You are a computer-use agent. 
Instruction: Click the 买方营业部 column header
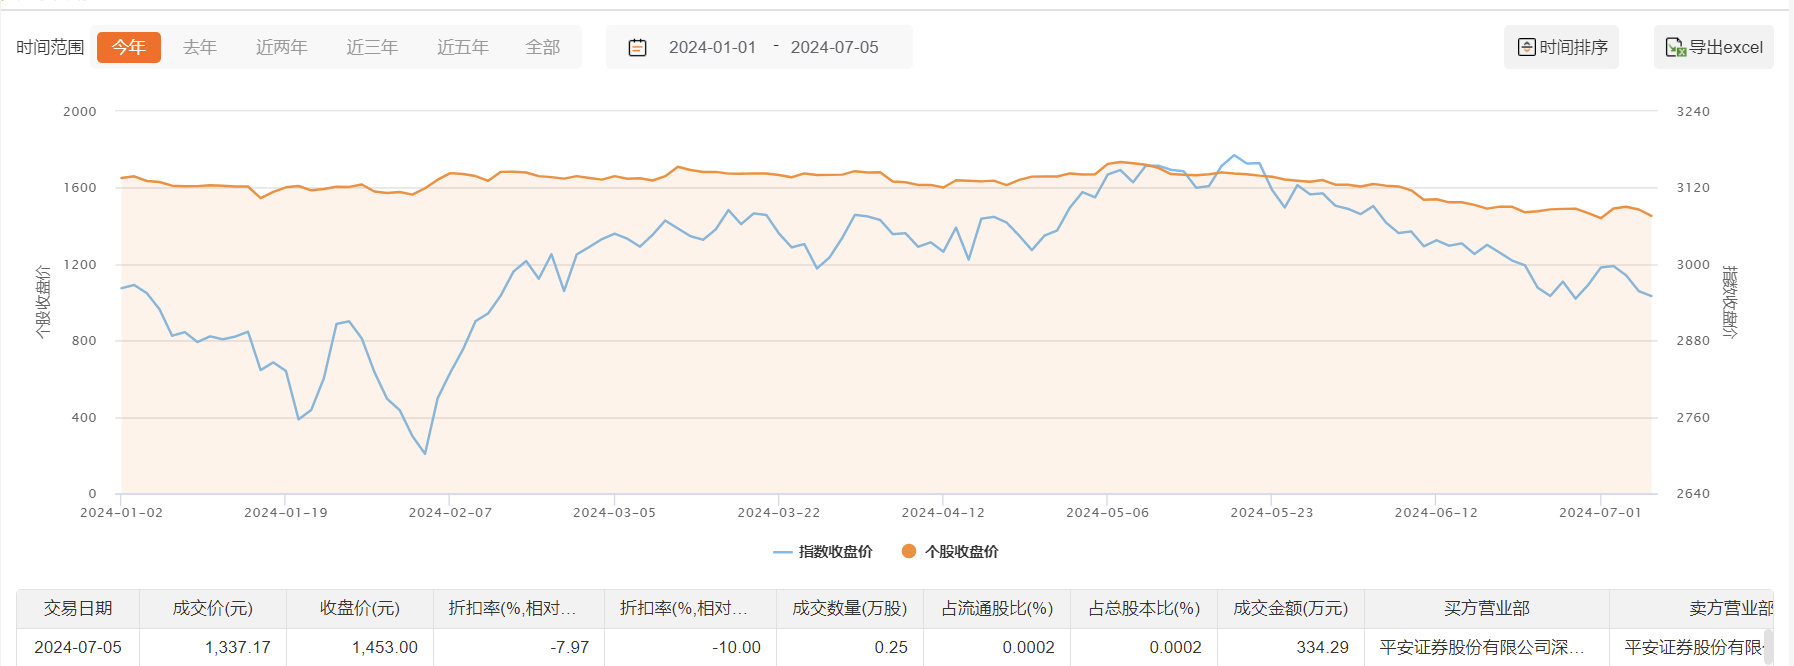tap(1487, 608)
